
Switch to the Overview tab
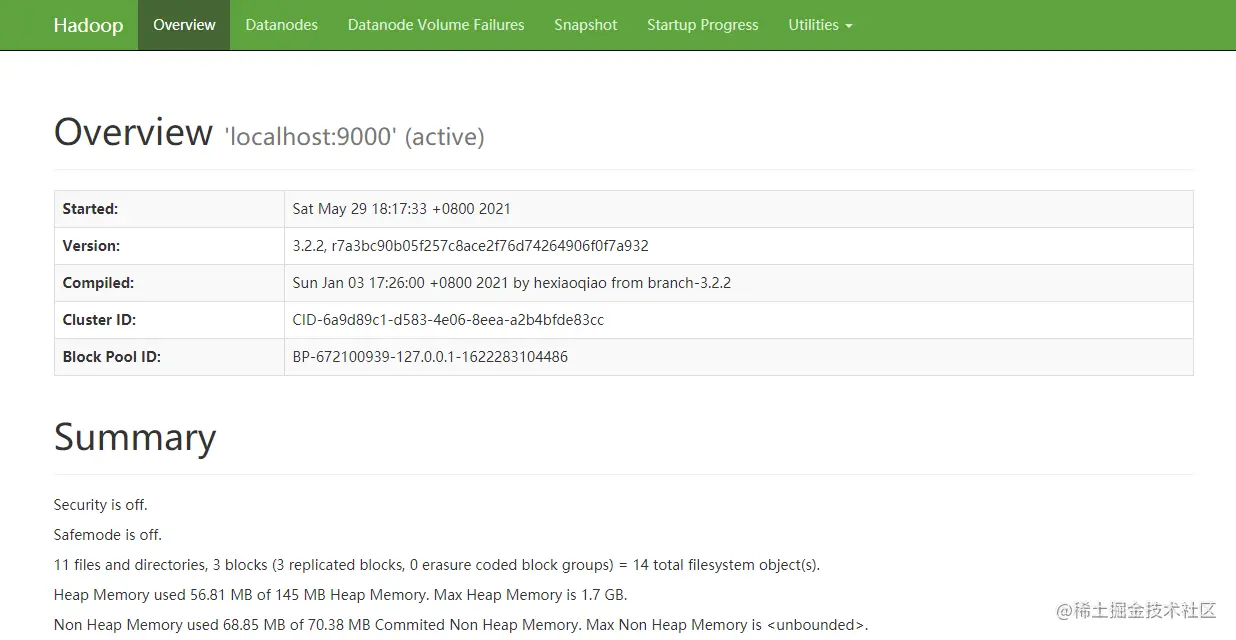(184, 25)
